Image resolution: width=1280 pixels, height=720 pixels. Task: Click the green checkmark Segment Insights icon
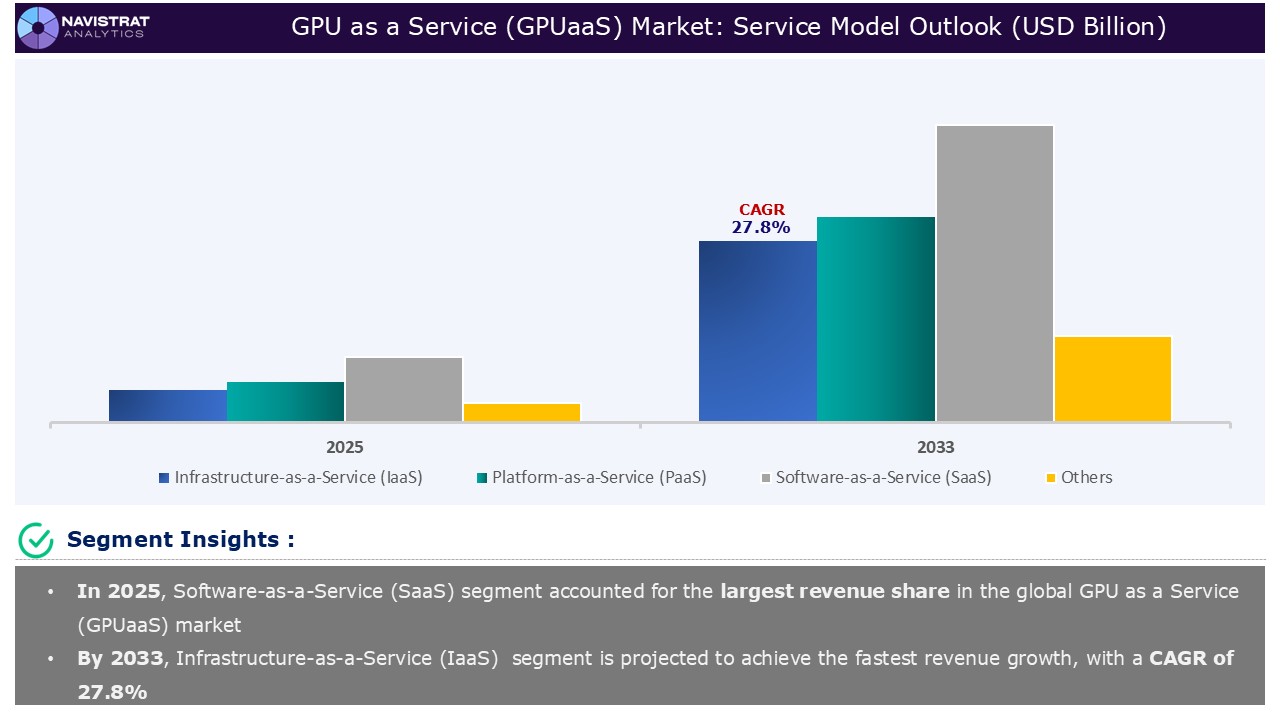coord(36,540)
